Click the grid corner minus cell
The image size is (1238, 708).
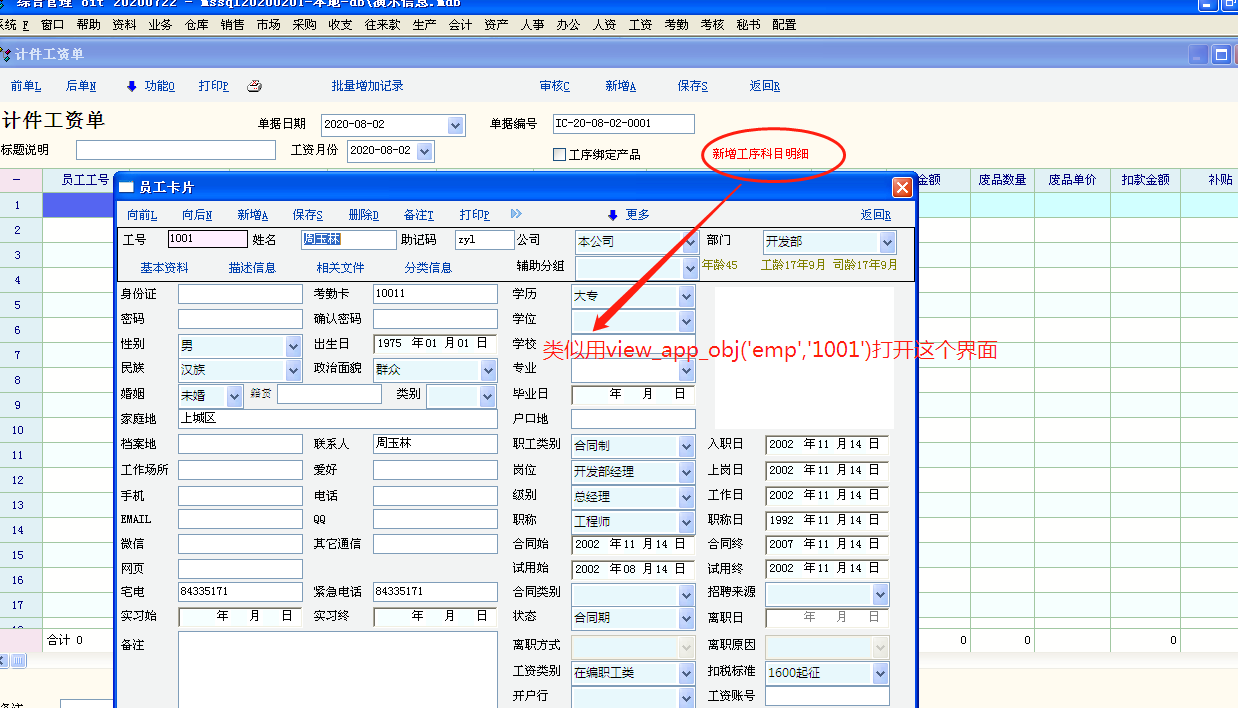tap(17, 180)
